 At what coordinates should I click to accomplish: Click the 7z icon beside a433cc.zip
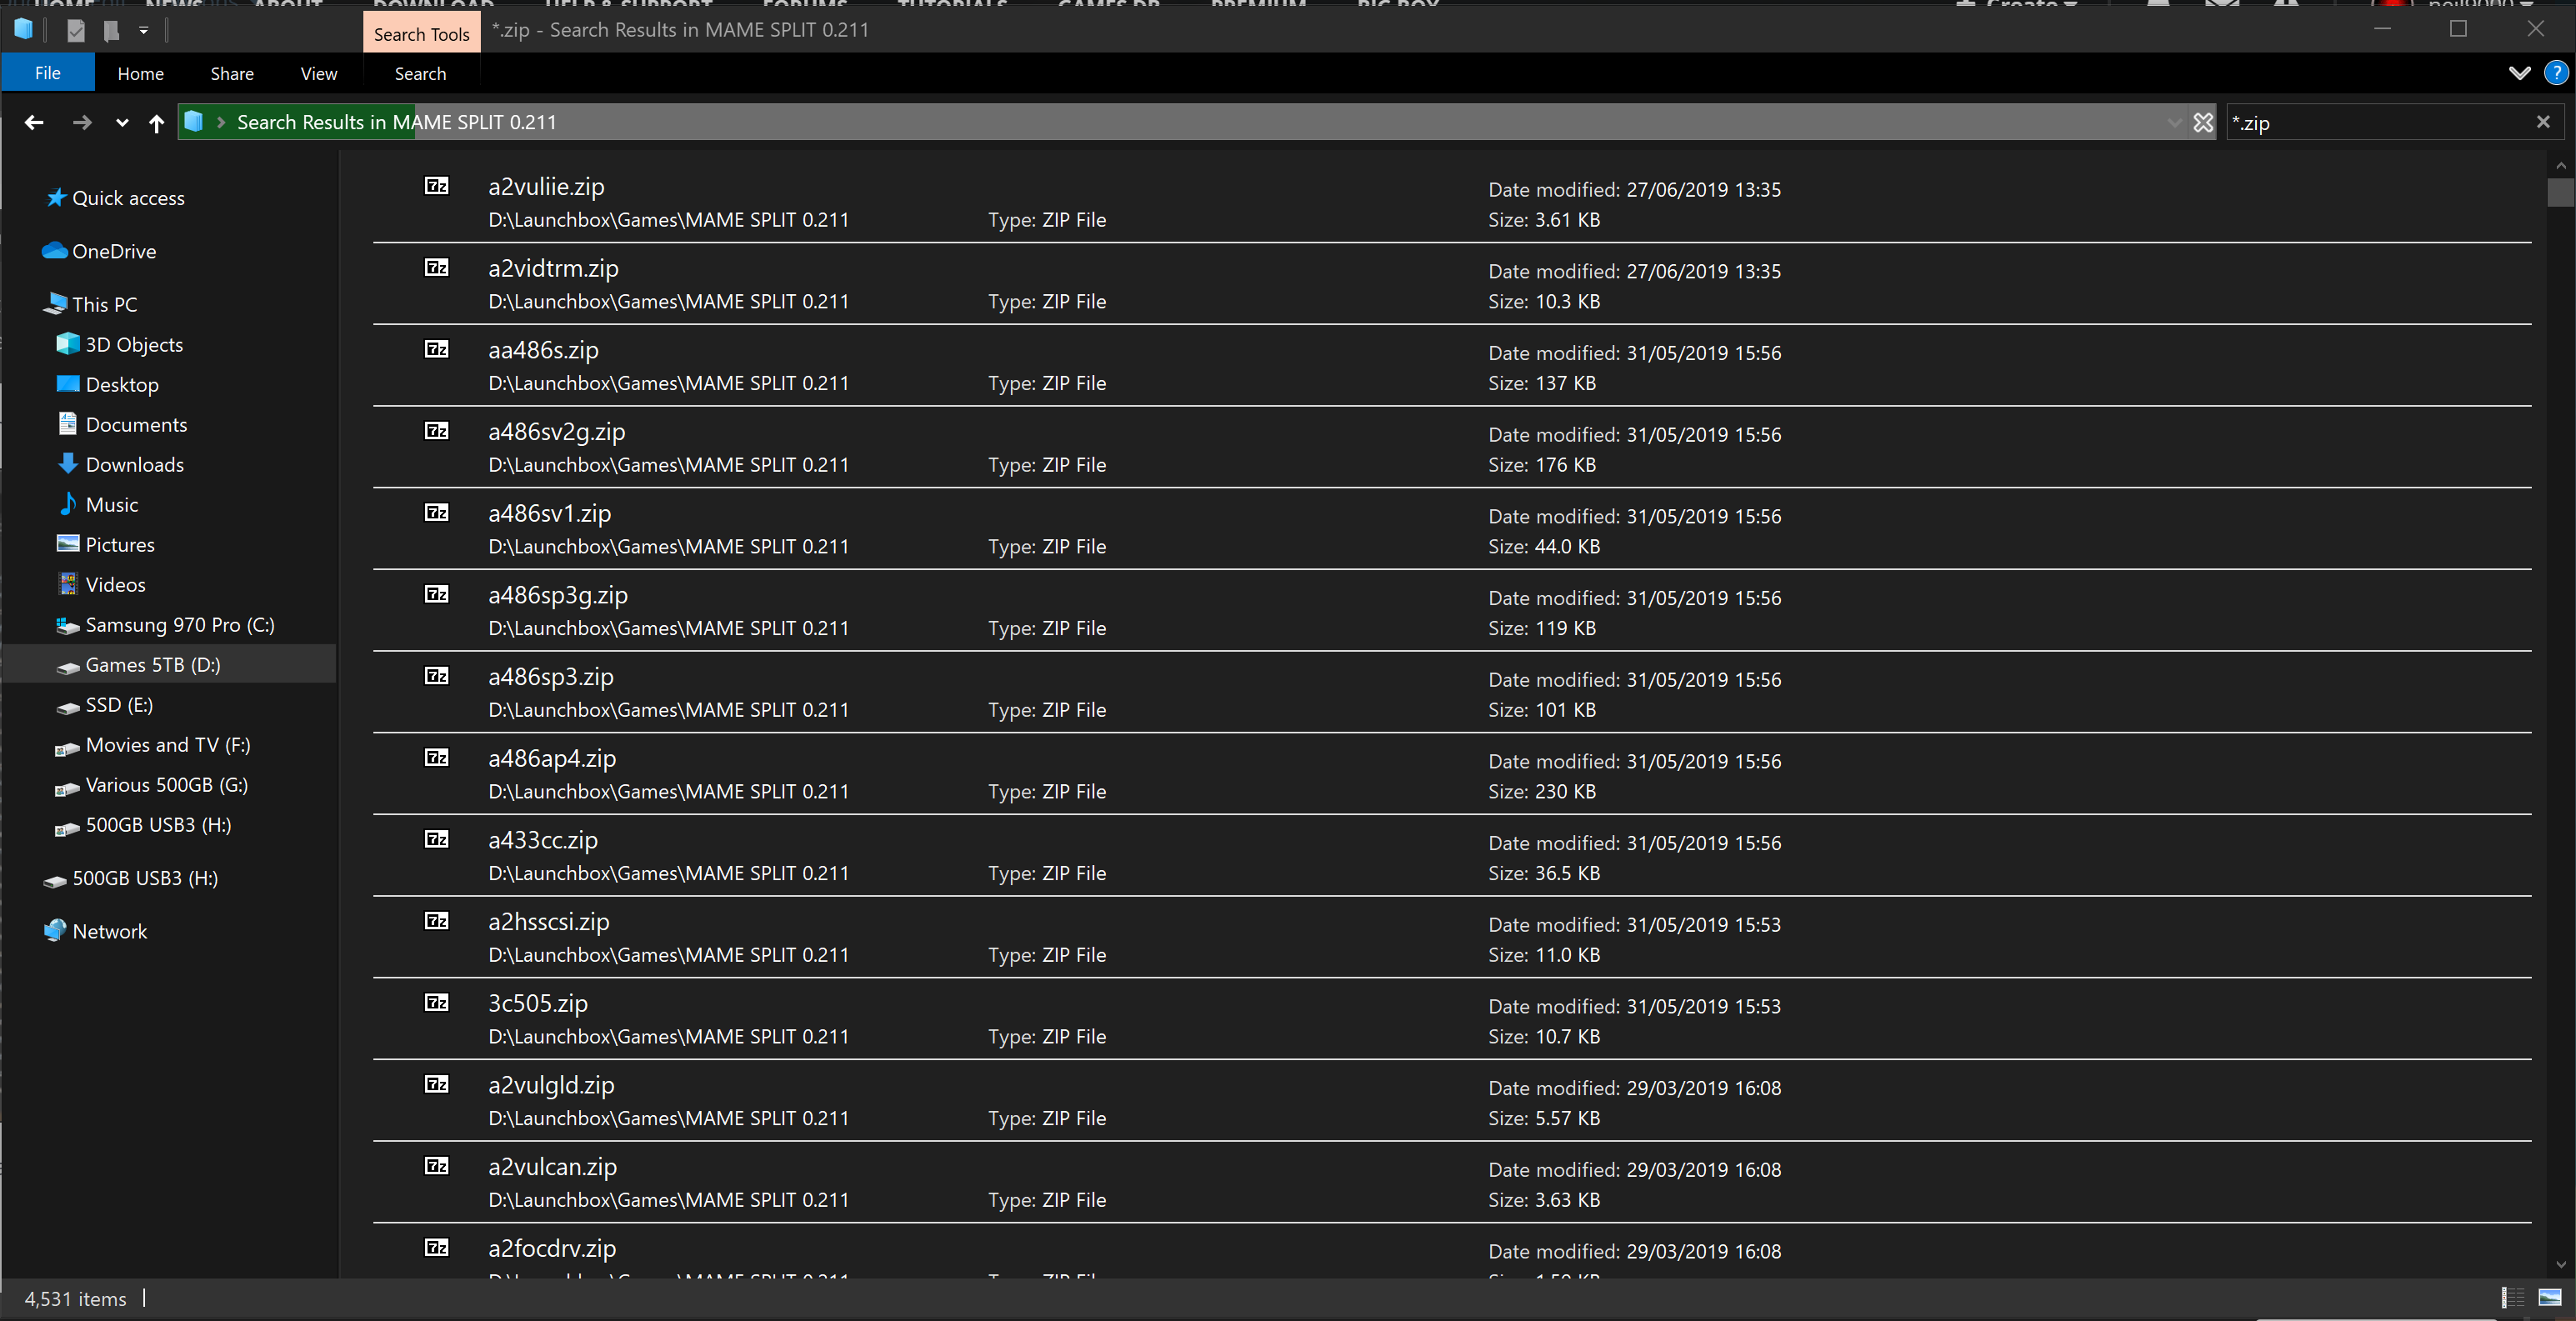(x=437, y=839)
